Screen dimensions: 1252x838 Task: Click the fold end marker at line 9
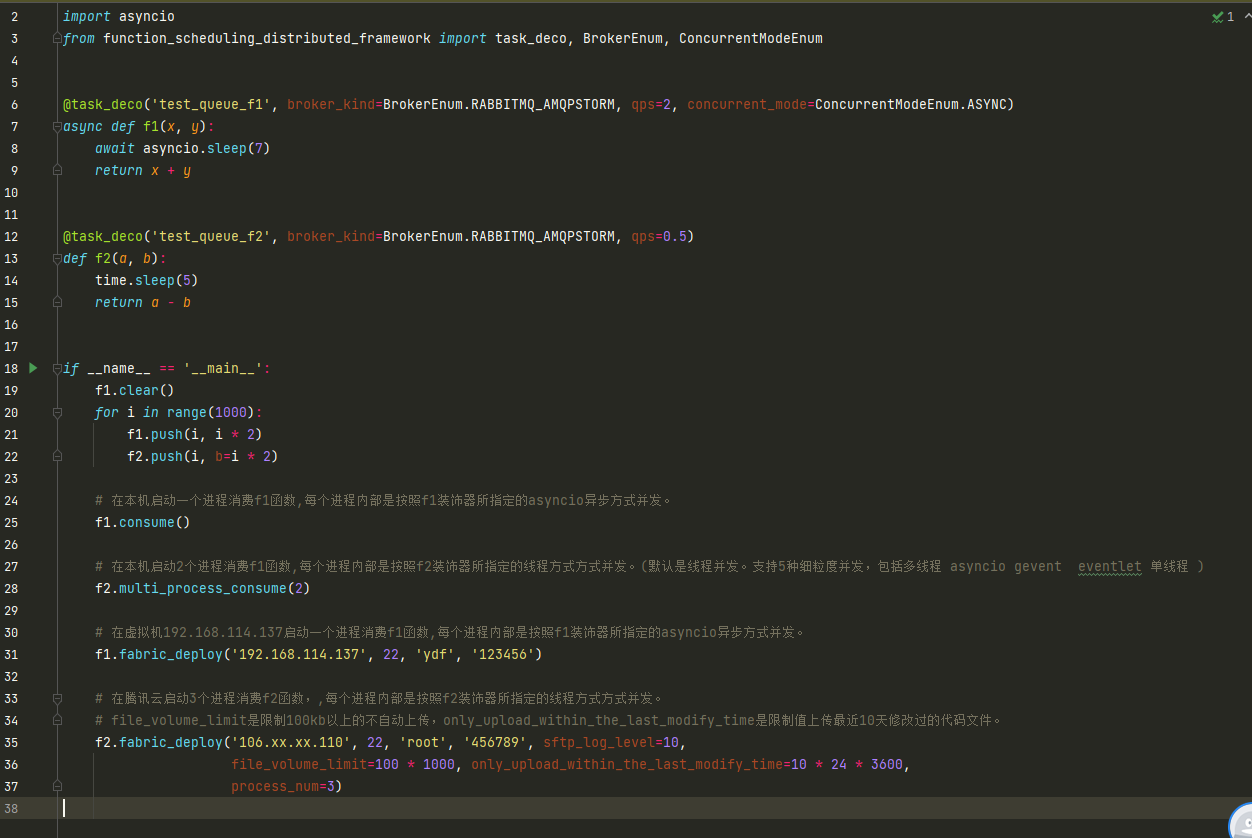tap(57, 170)
